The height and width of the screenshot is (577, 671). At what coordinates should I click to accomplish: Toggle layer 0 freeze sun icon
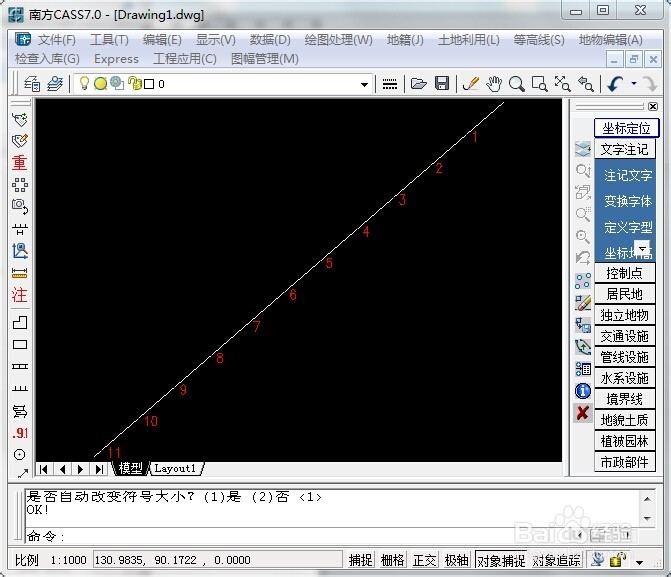tap(101, 83)
